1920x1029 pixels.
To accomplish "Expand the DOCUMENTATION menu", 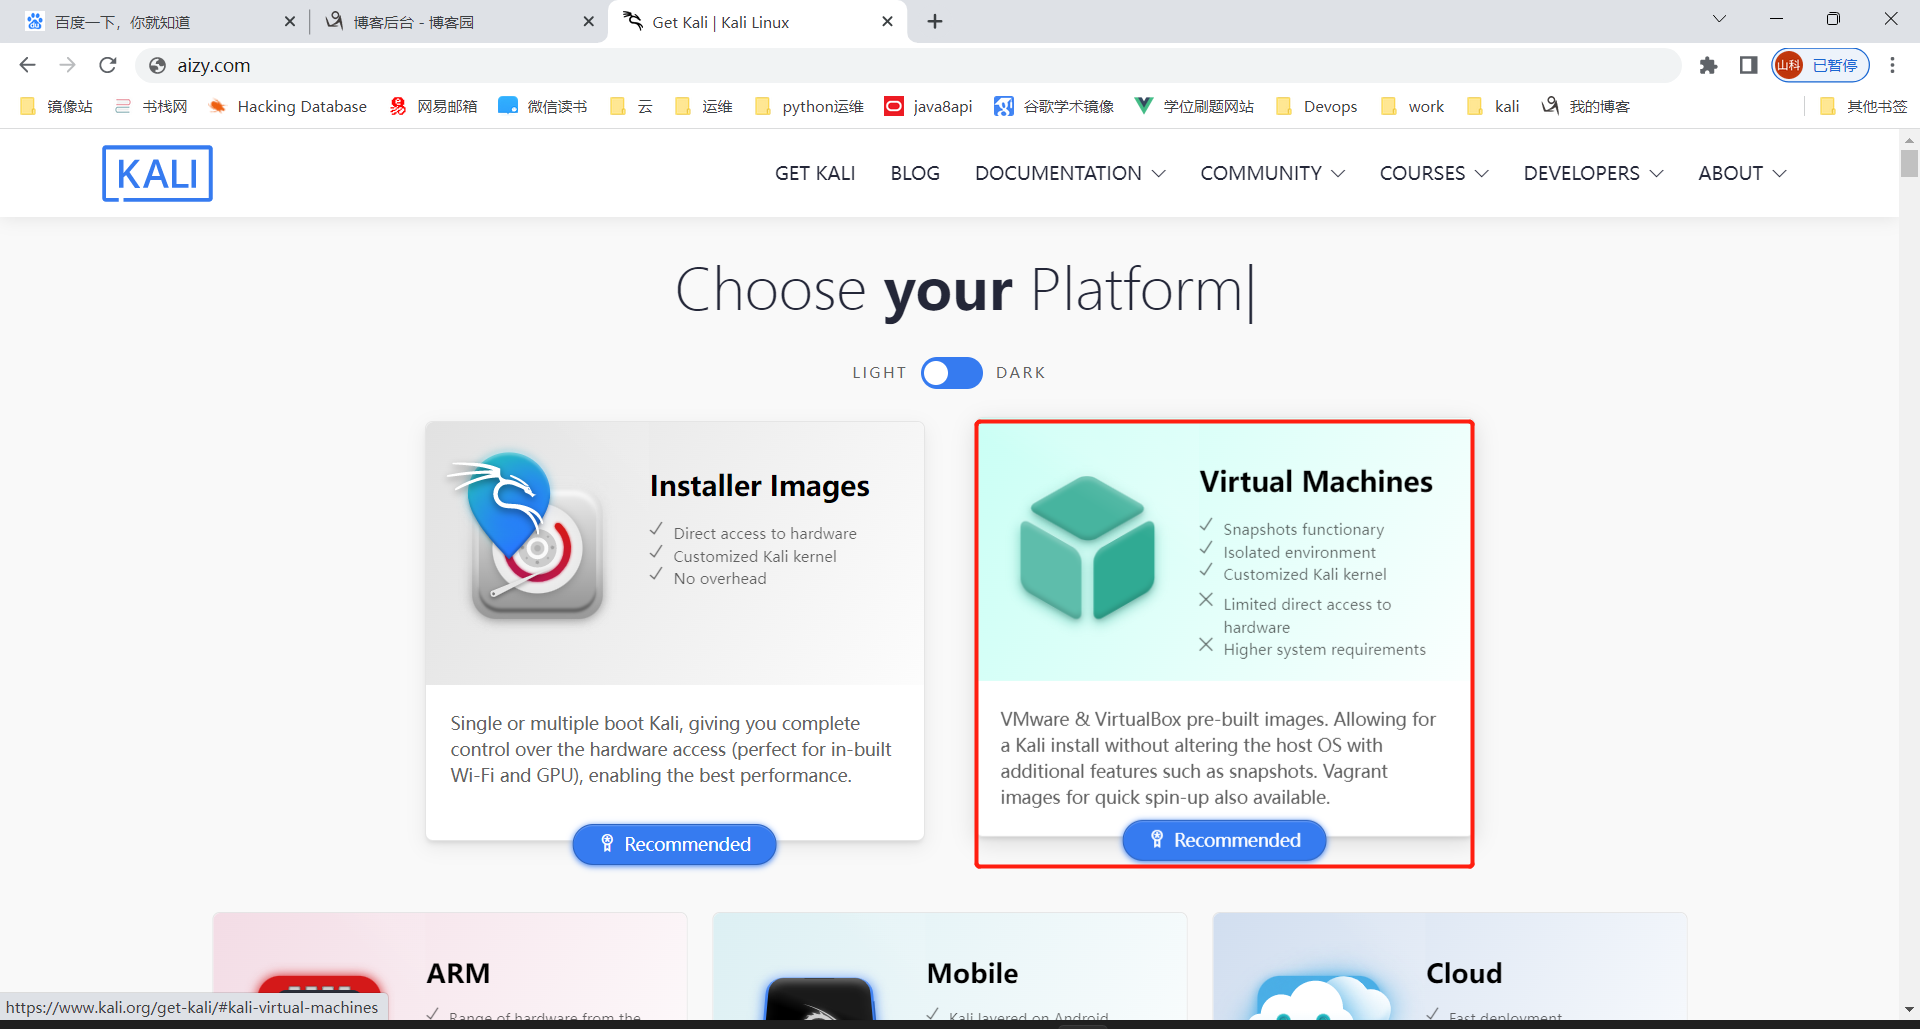I will pos(1070,173).
